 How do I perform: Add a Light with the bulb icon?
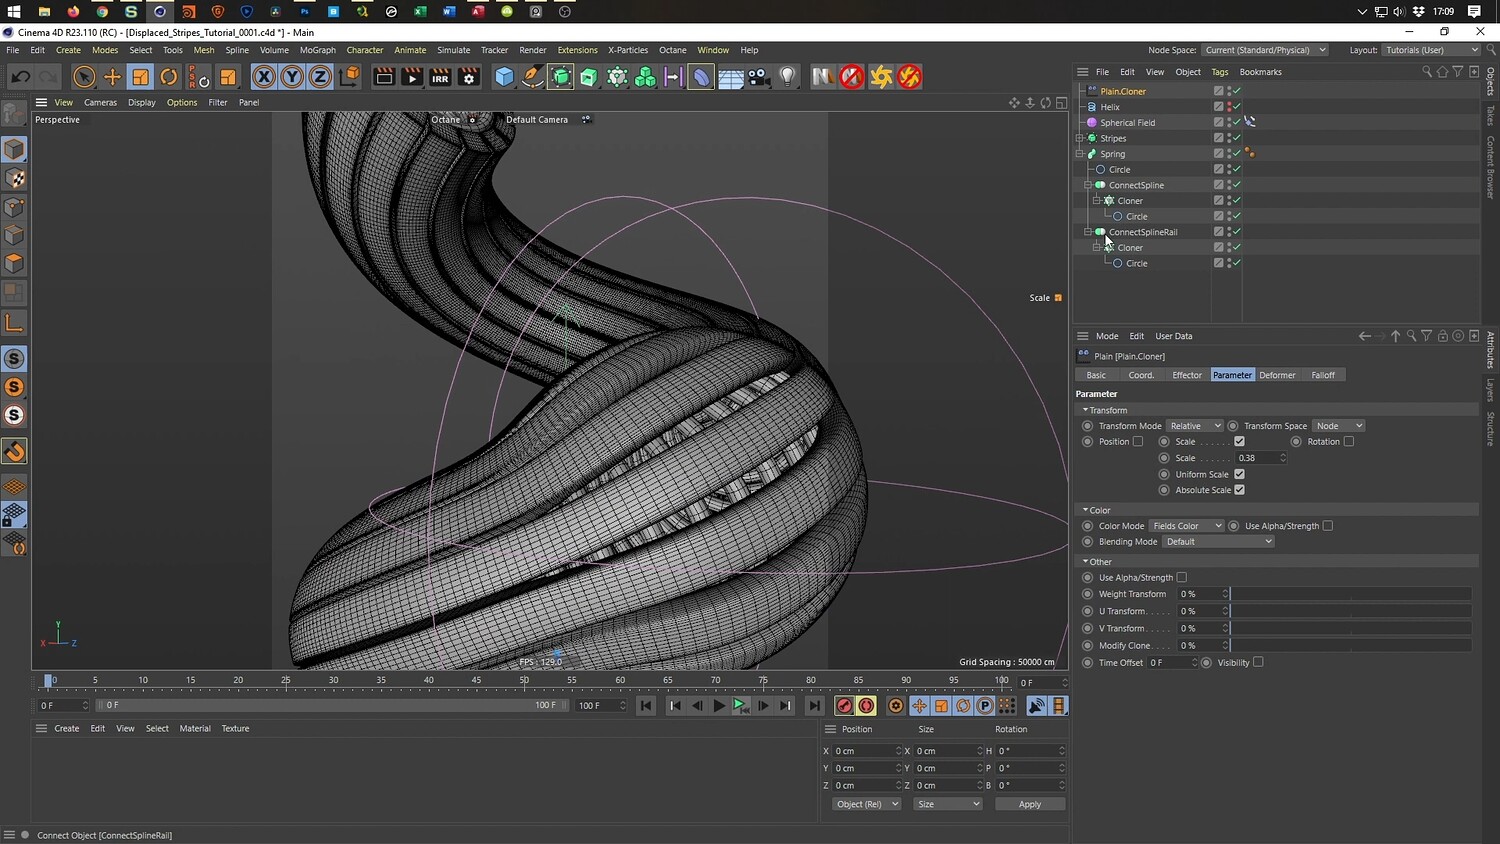point(788,77)
